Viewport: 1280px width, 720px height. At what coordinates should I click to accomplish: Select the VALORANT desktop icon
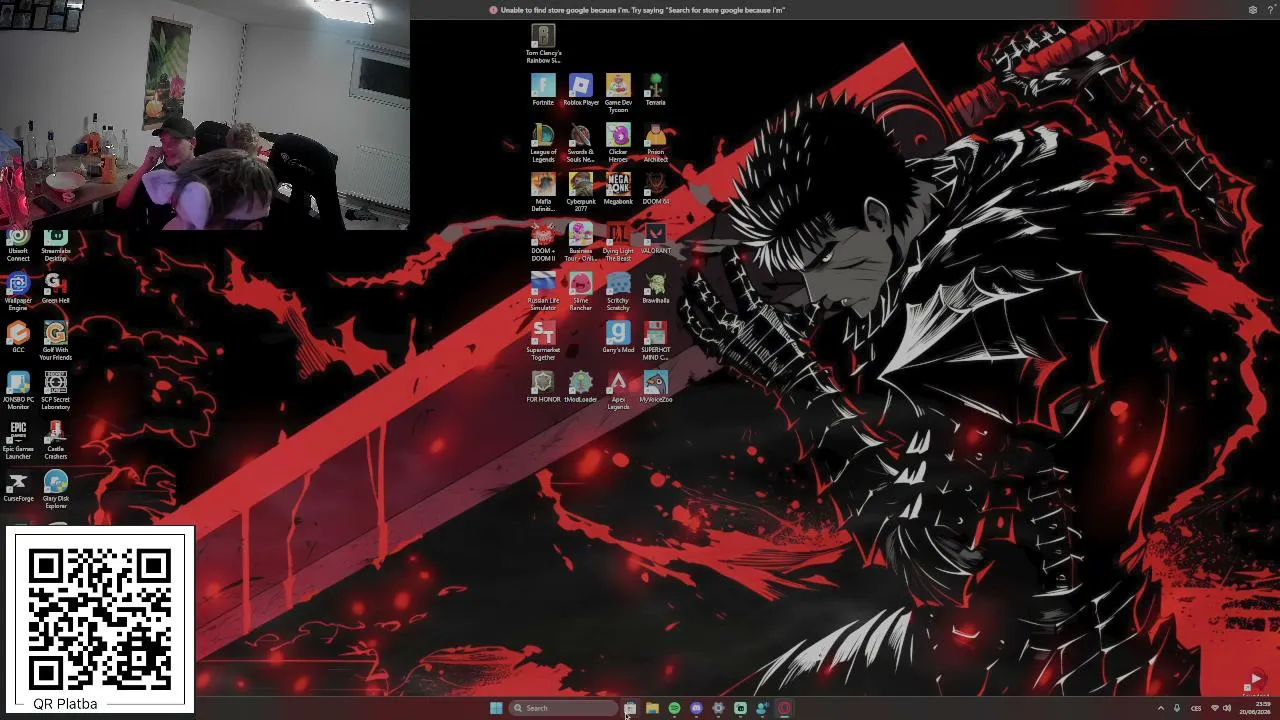tap(655, 239)
